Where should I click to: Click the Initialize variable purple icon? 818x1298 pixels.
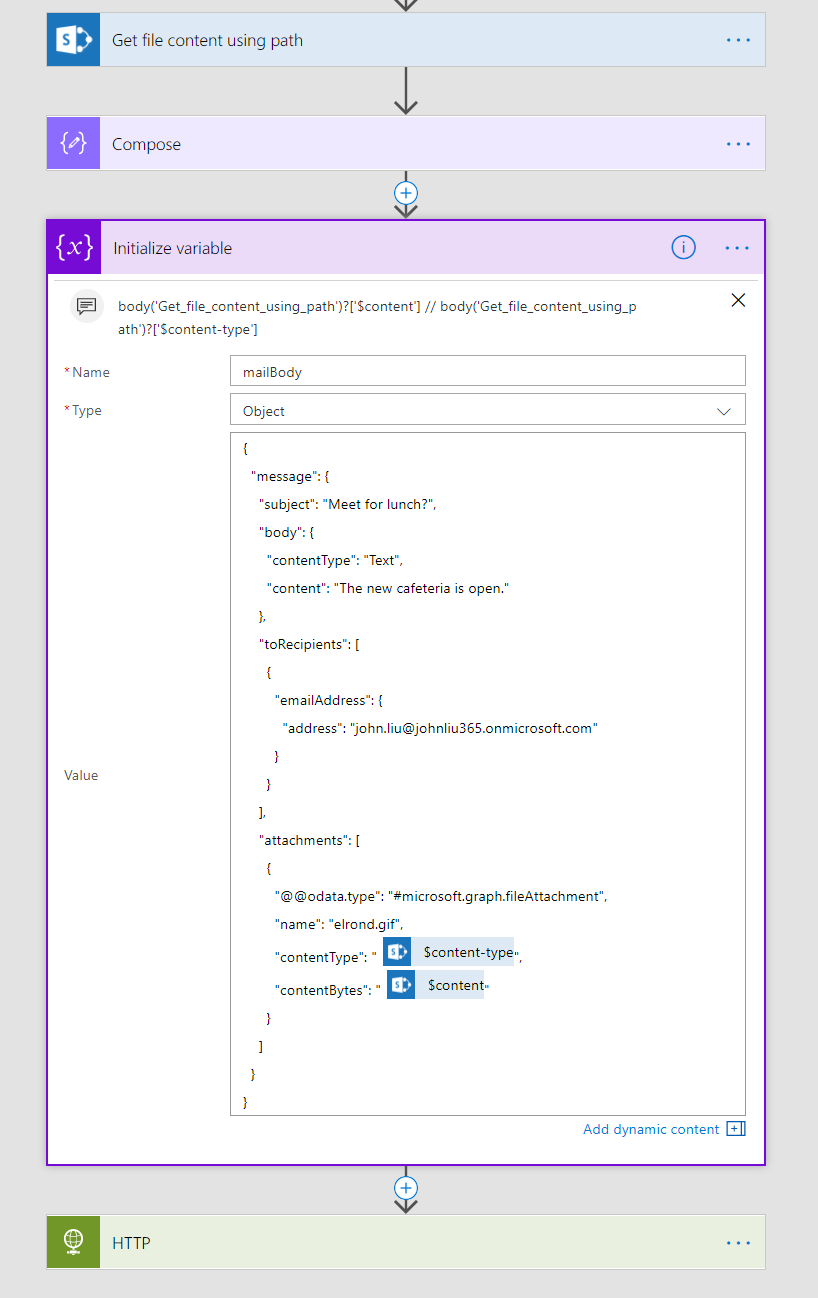(x=74, y=248)
